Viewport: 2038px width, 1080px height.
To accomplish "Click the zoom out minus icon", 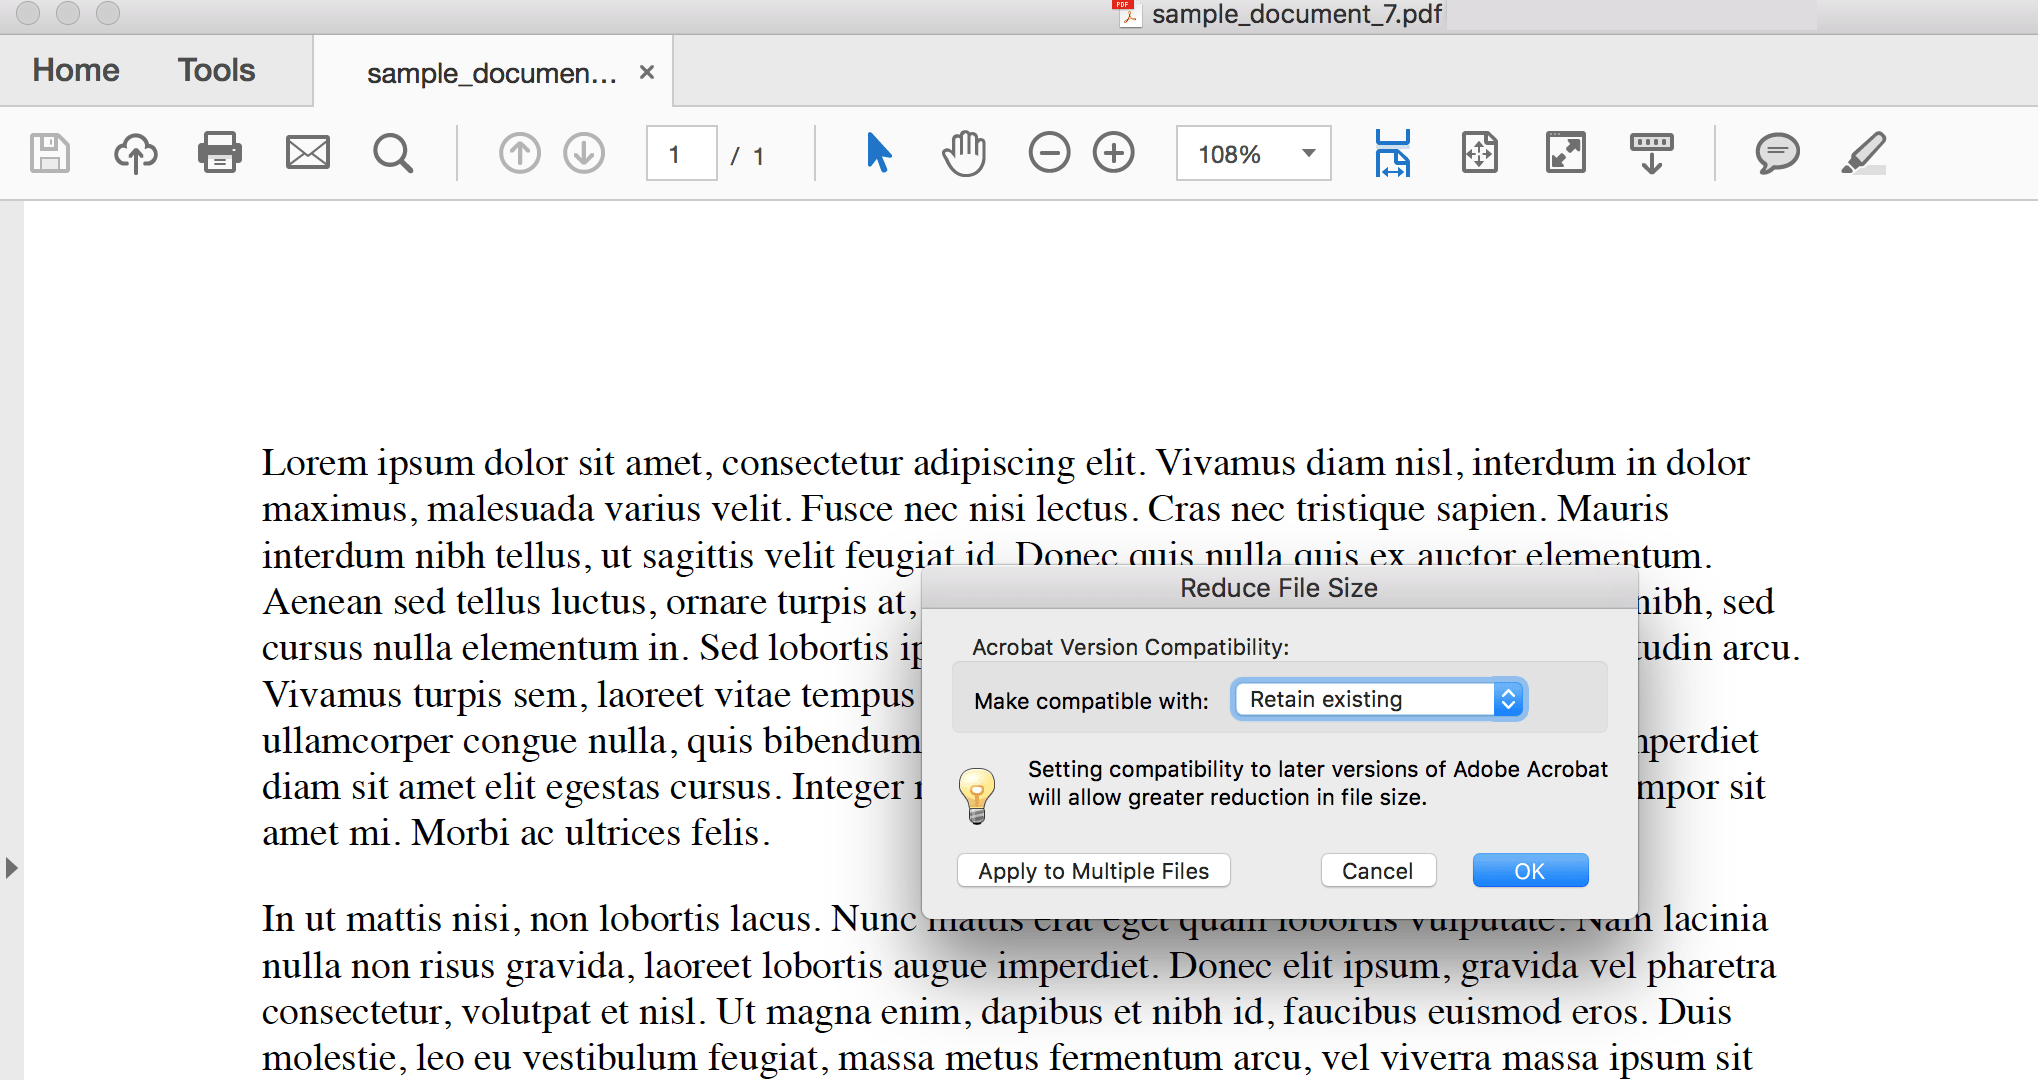I will click(x=1049, y=154).
